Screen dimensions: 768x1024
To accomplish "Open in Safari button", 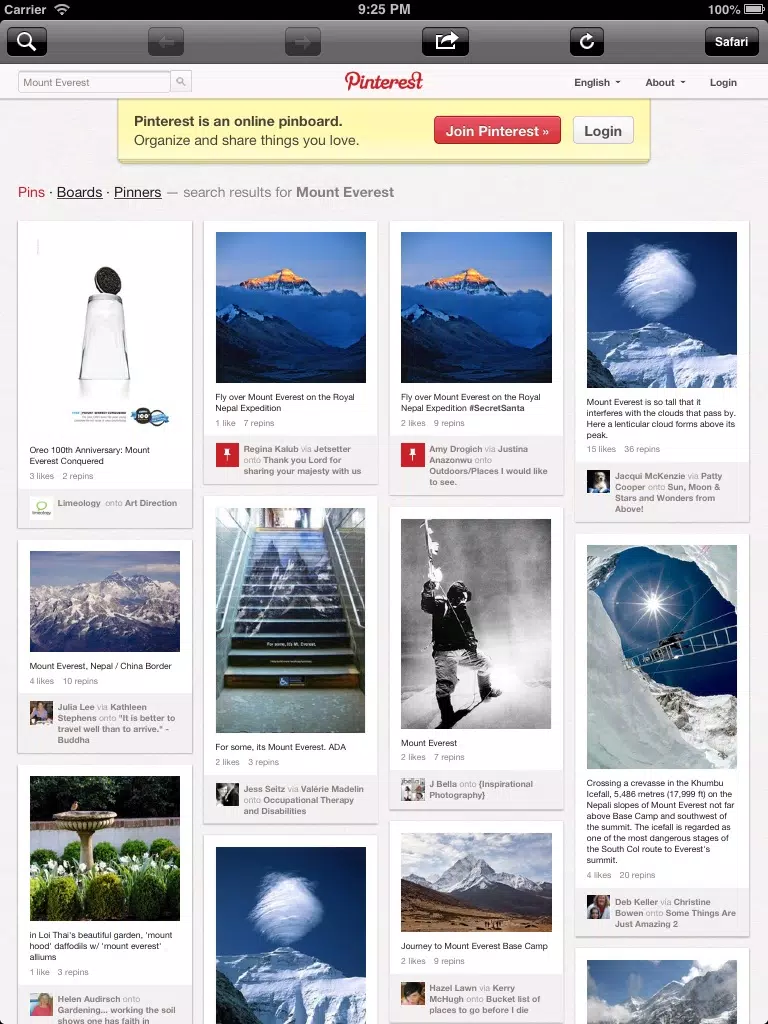I will coord(731,42).
